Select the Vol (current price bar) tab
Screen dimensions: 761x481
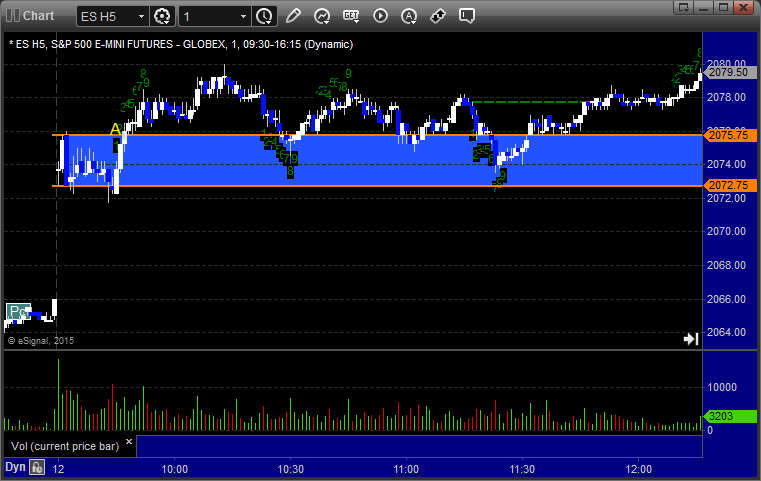pyautogui.click(x=65, y=446)
